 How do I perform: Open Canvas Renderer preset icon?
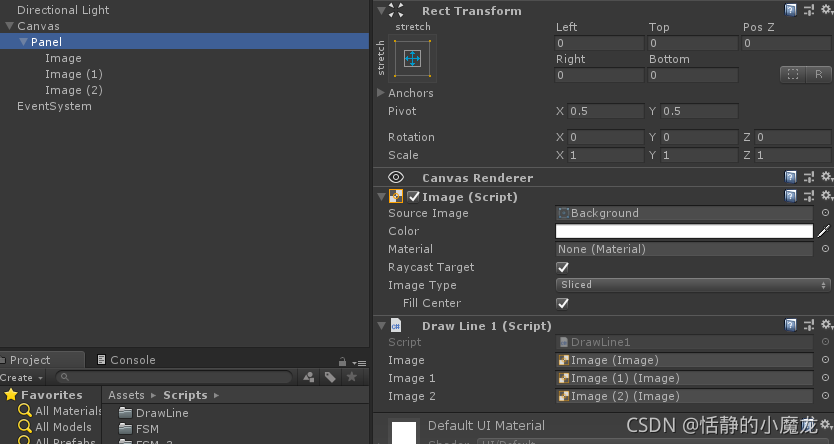(x=808, y=177)
